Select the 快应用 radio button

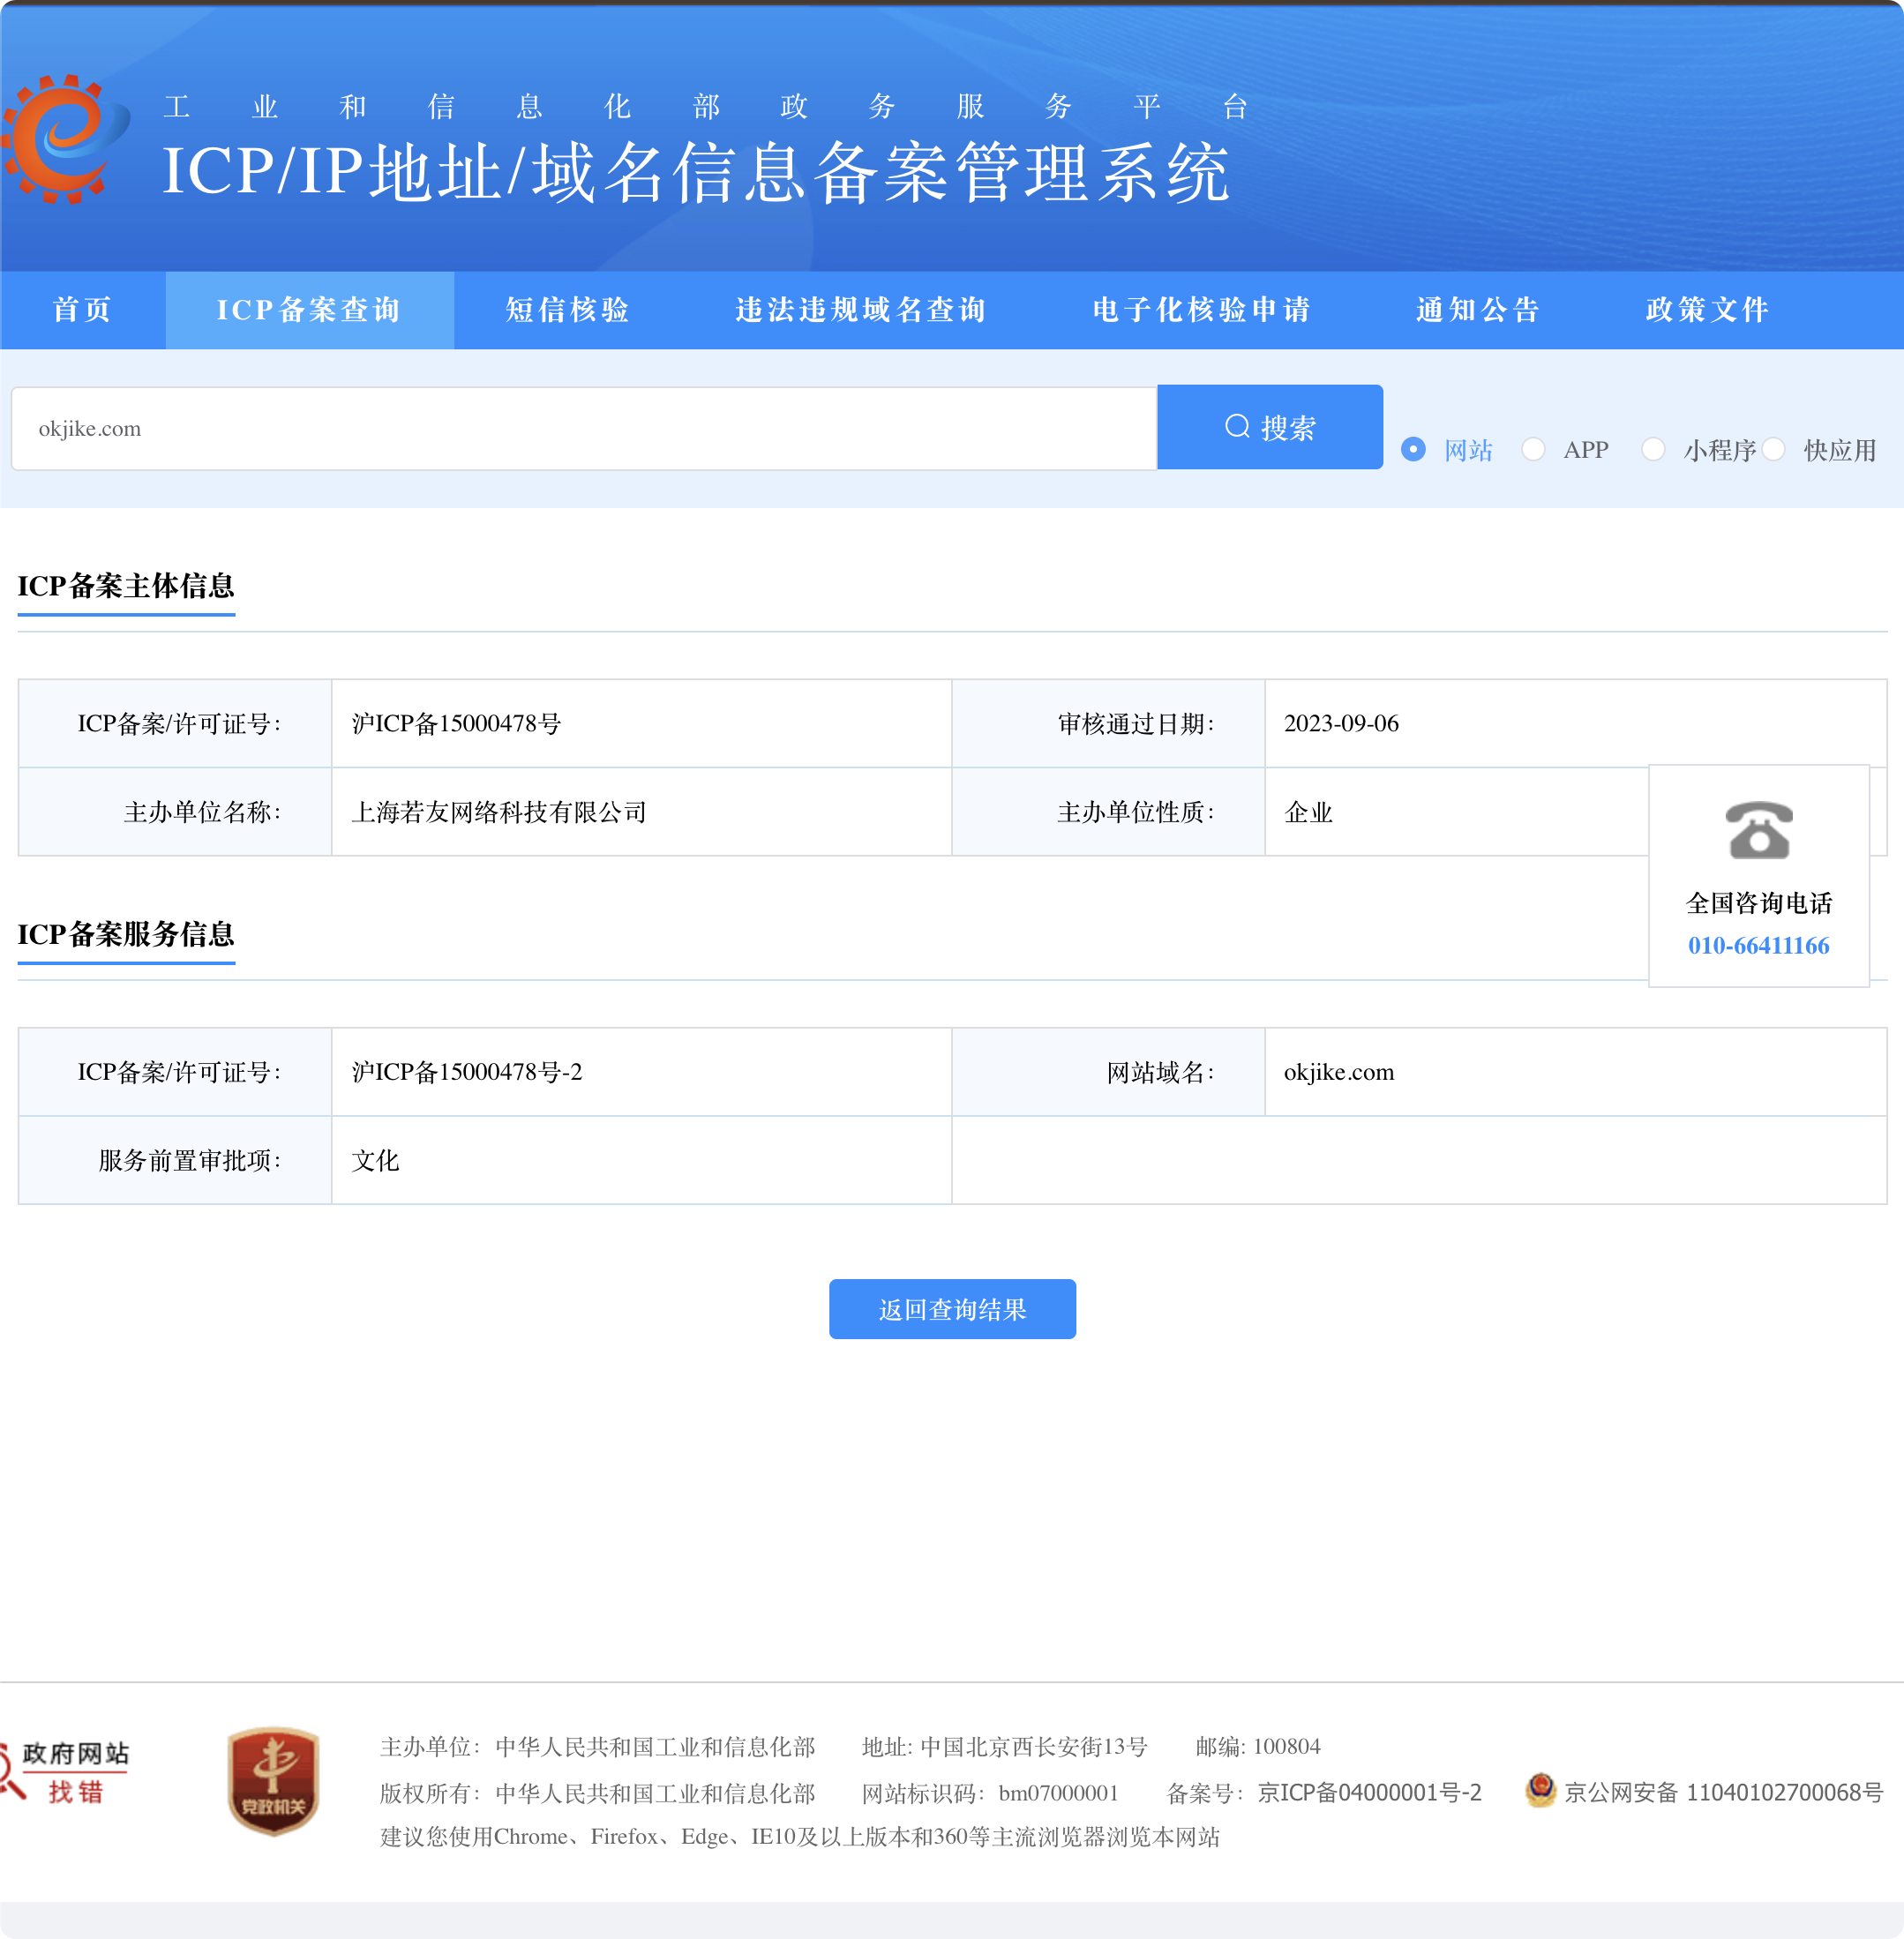(1773, 450)
